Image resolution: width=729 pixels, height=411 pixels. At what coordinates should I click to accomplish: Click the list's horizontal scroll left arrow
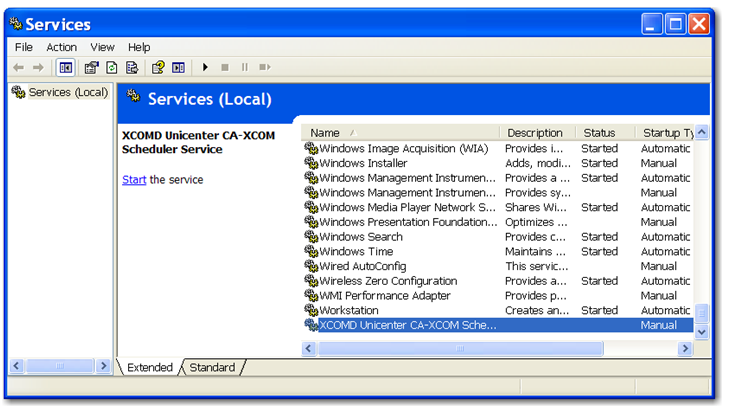(x=309, y=348)
